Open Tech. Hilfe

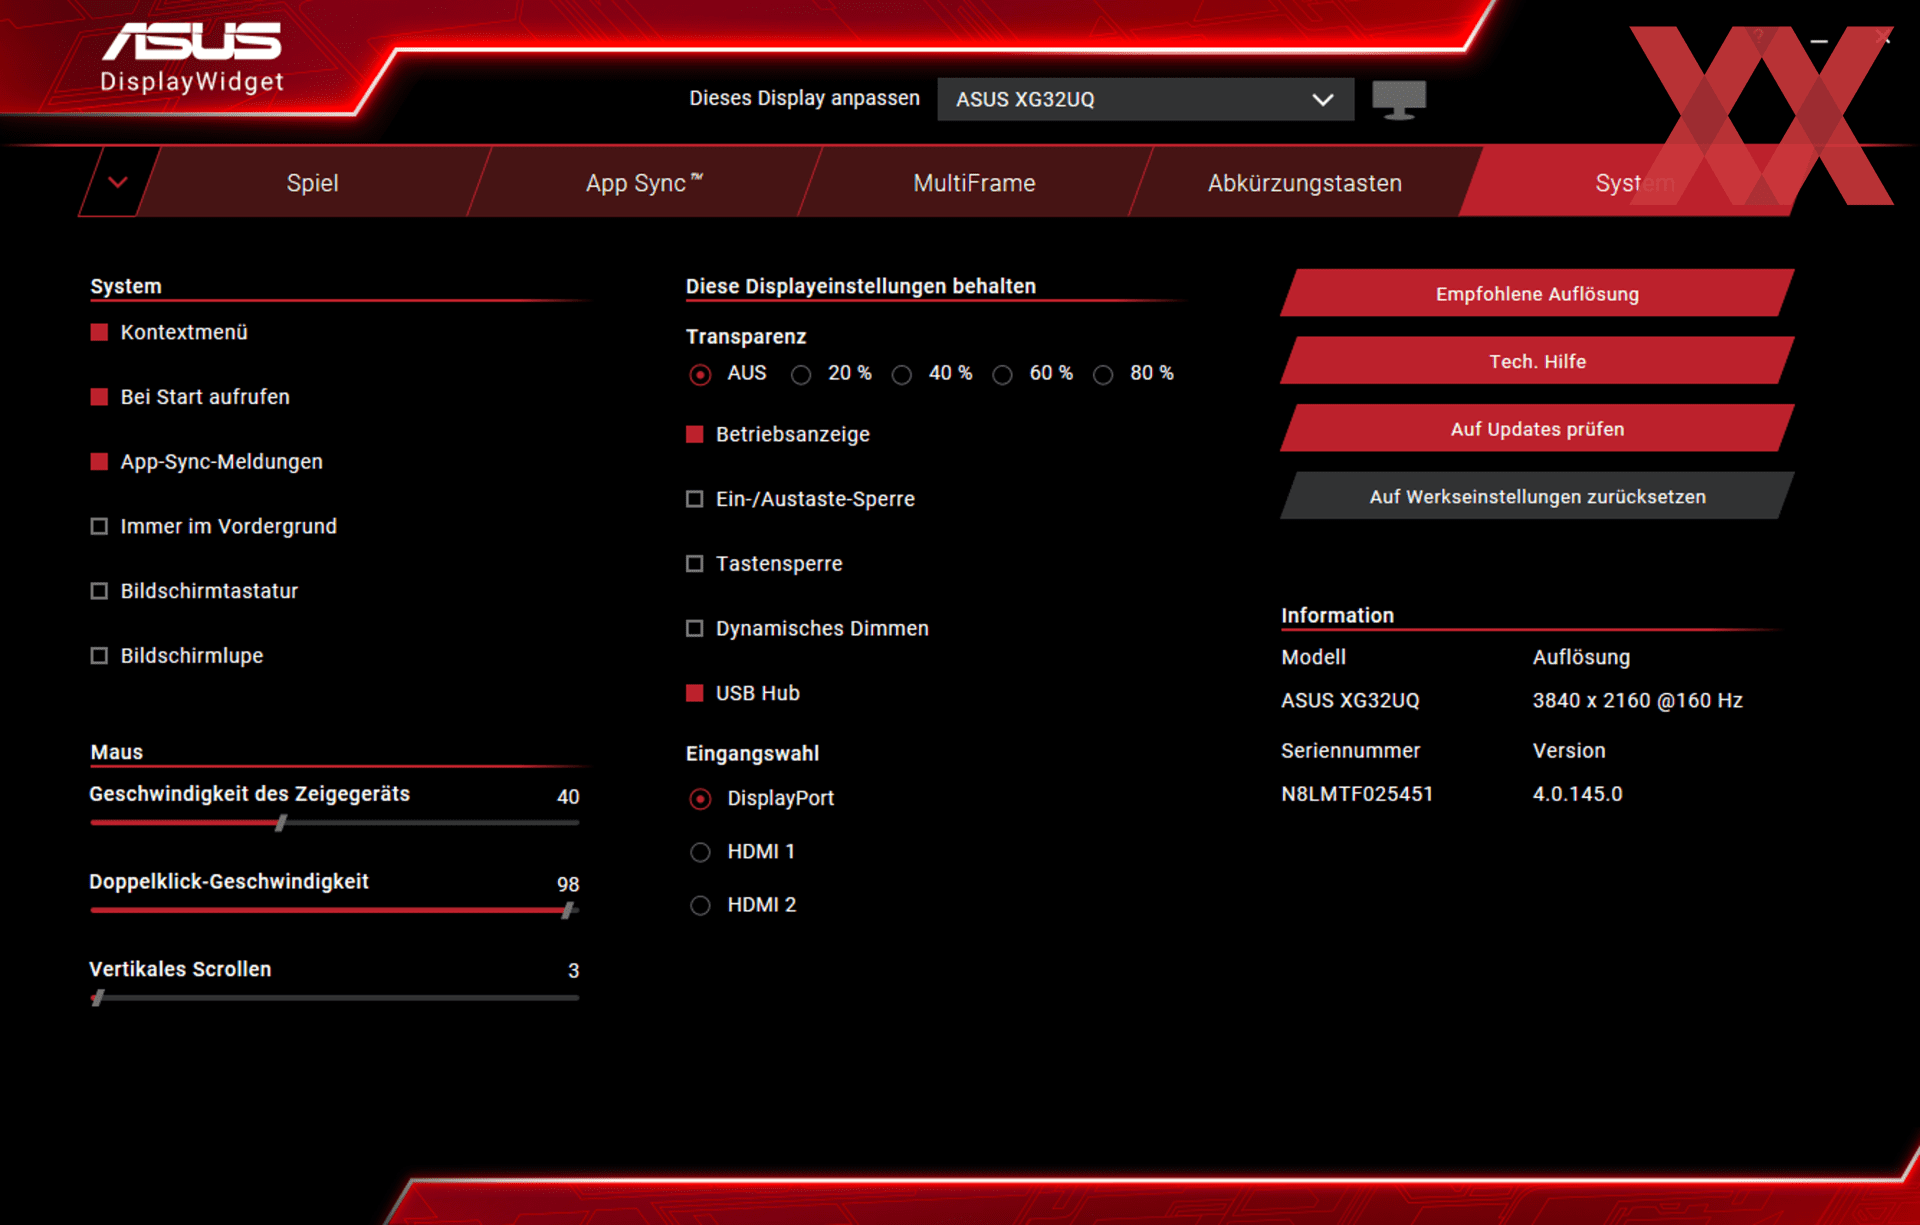pos(1537,361)
